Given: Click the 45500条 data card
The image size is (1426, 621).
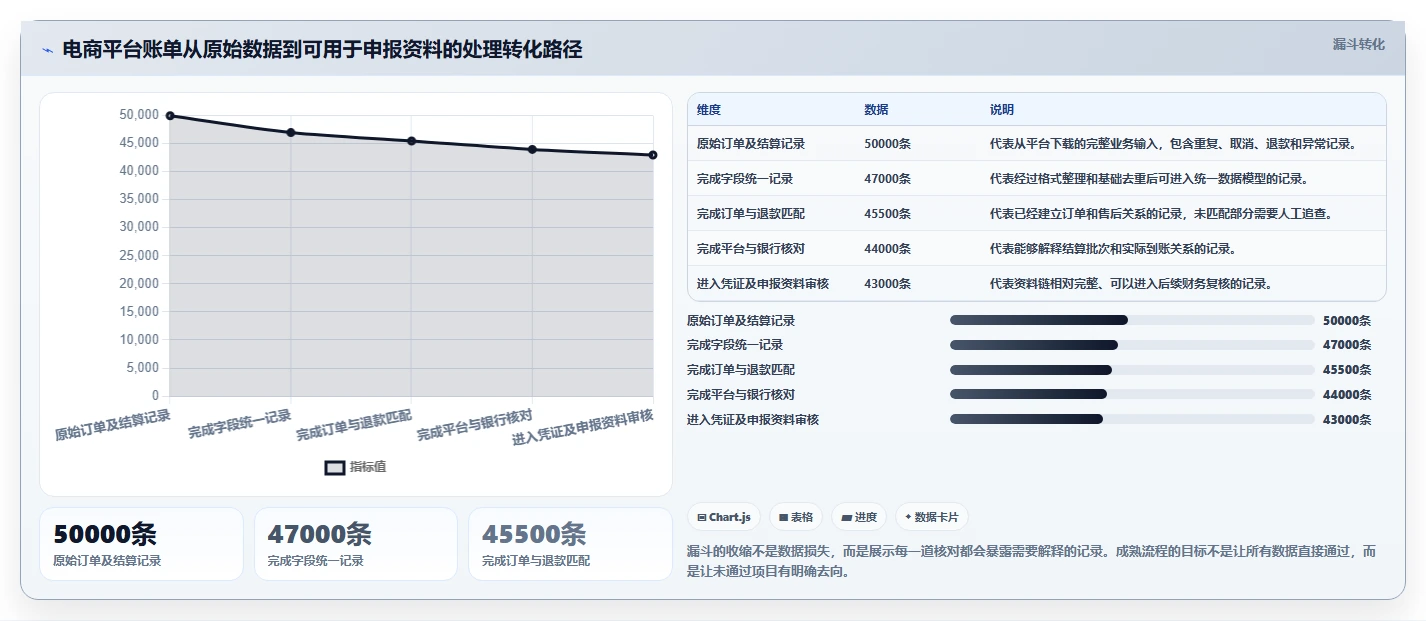Looking at the screenshot, I should pos(570,544).
